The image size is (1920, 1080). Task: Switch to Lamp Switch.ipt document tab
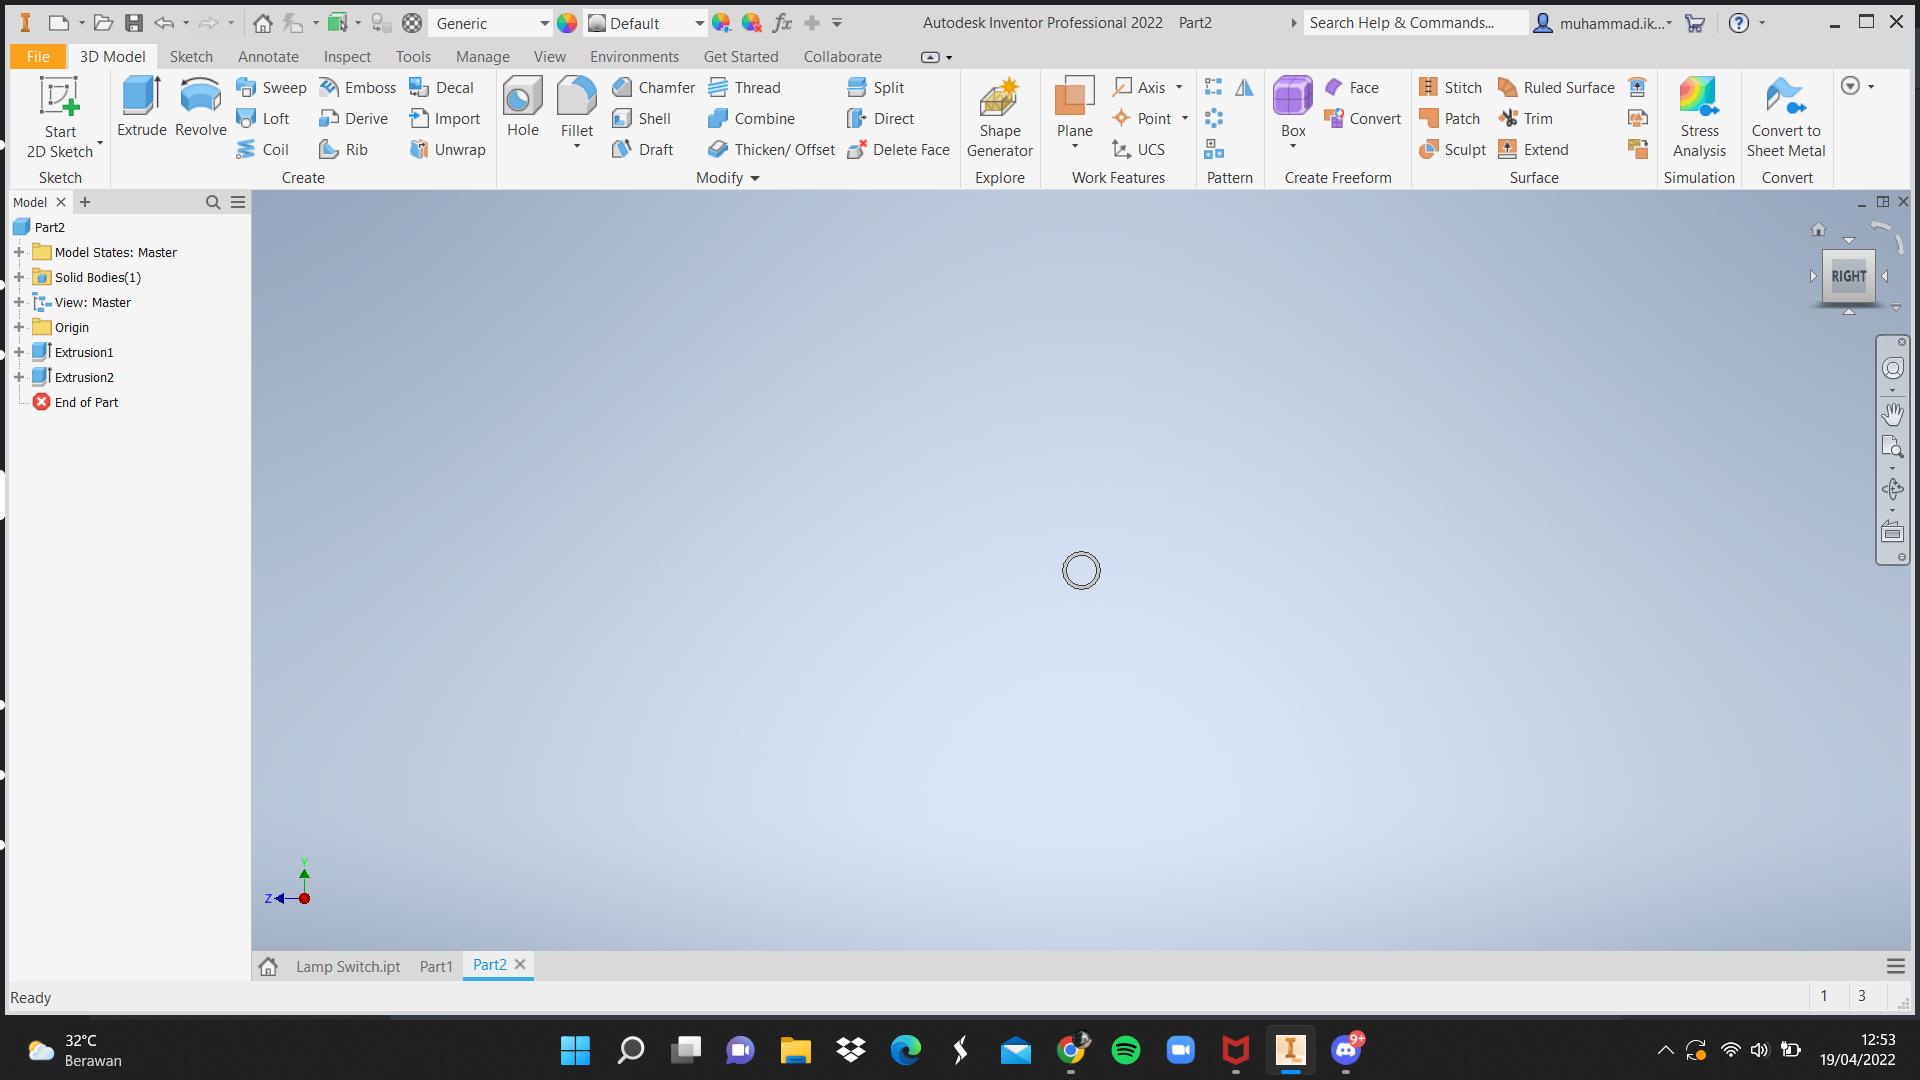[x=347, y=966]
